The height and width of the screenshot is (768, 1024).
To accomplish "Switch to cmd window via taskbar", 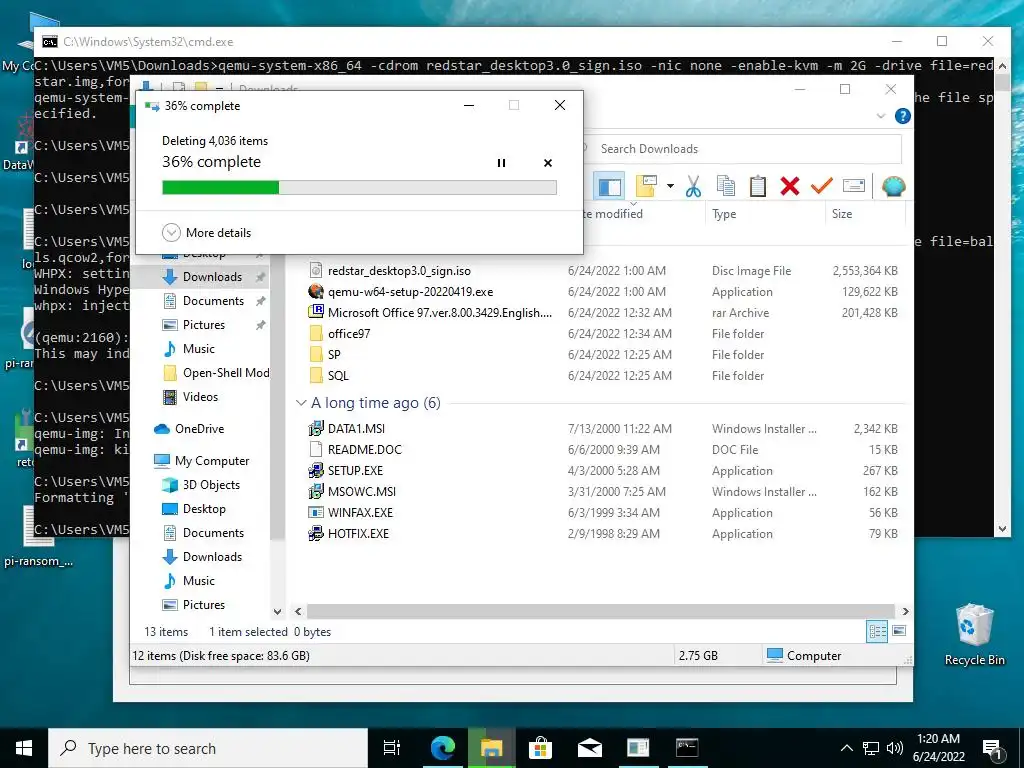I will click(x=687, y=748).
